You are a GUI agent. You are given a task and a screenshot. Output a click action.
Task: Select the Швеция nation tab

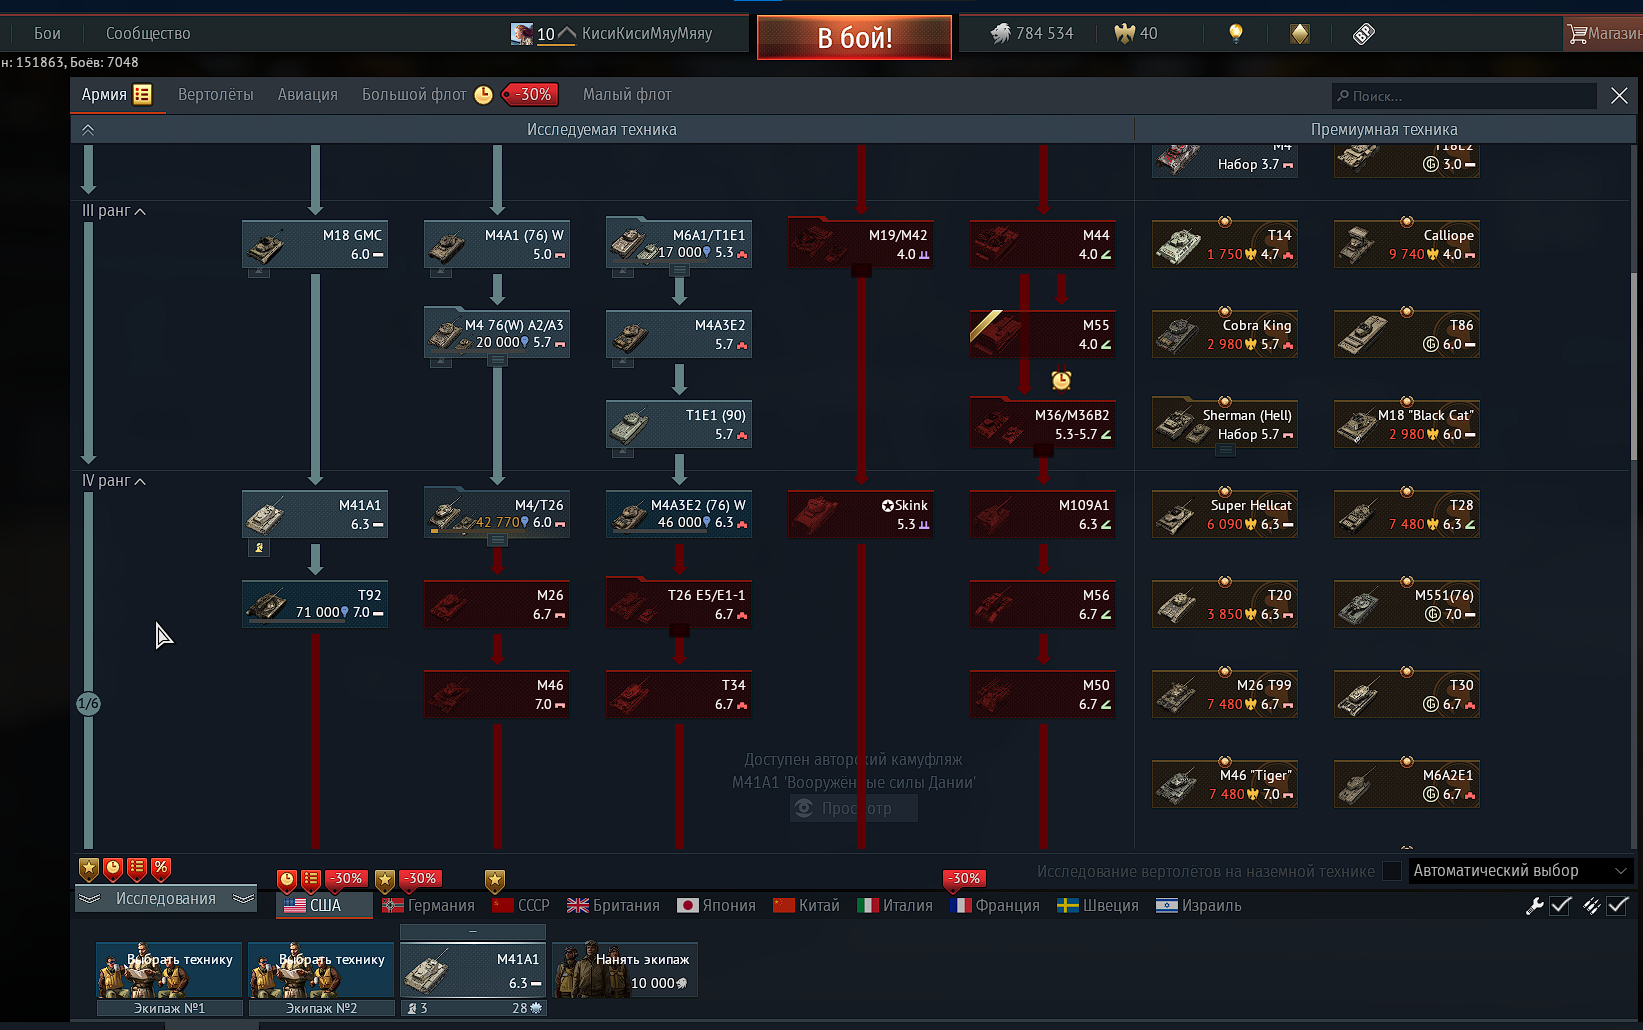tap(1098, 905)
